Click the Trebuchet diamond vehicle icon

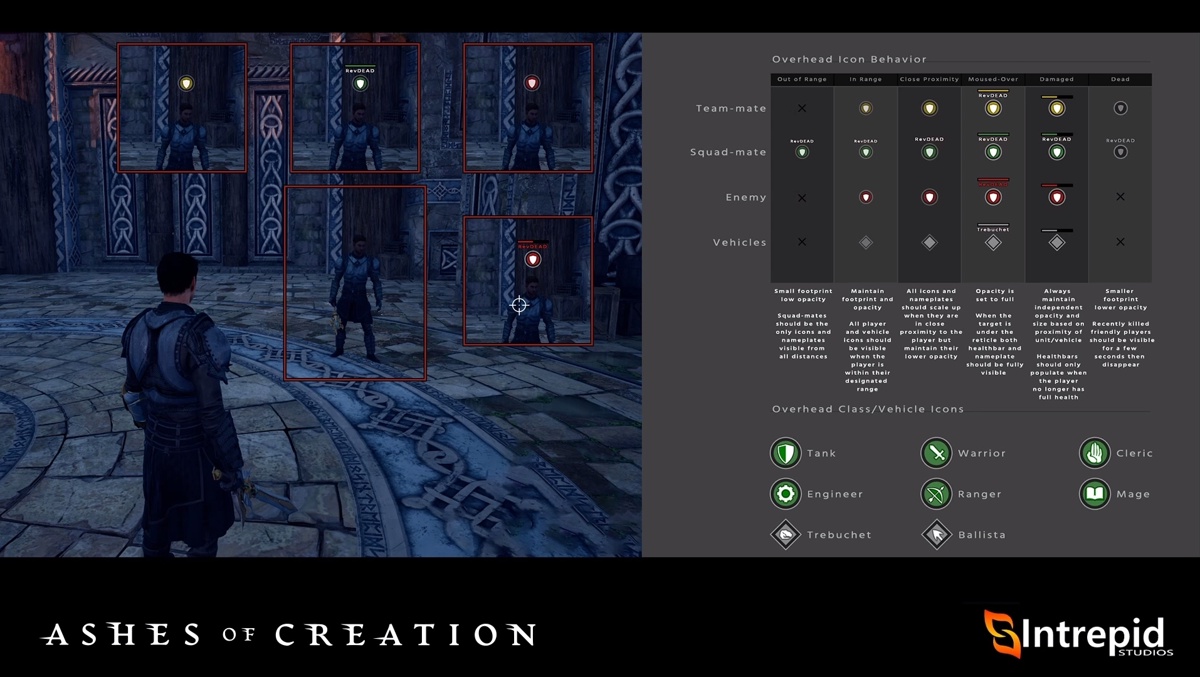pos(786,535)
